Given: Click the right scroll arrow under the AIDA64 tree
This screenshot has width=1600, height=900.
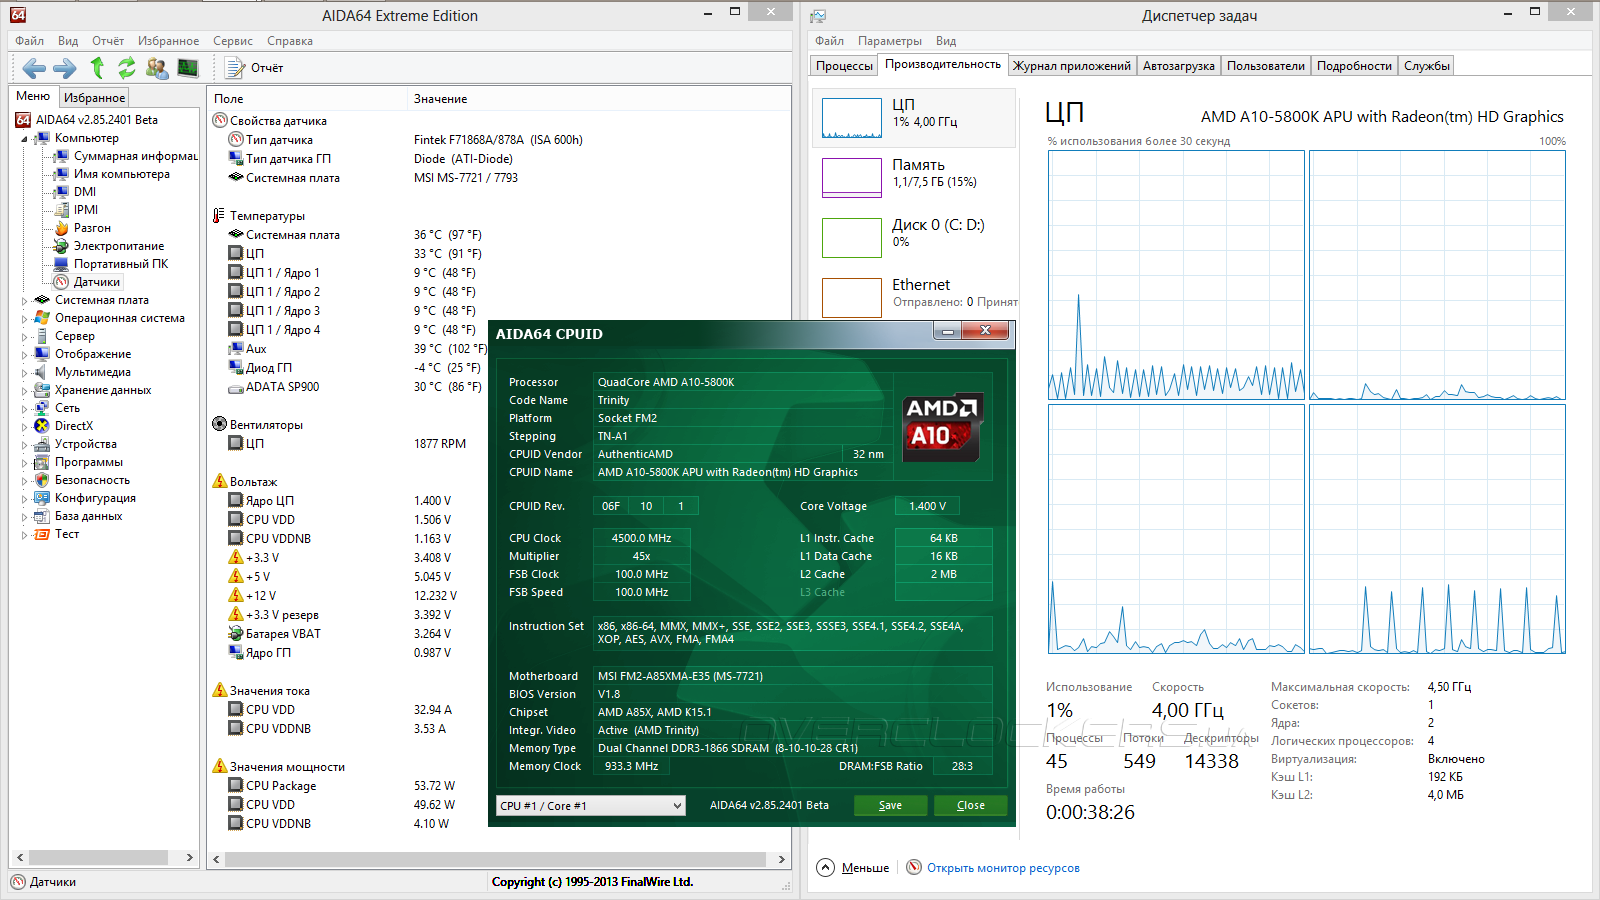Looking at the screenshot, I should 190,858.
